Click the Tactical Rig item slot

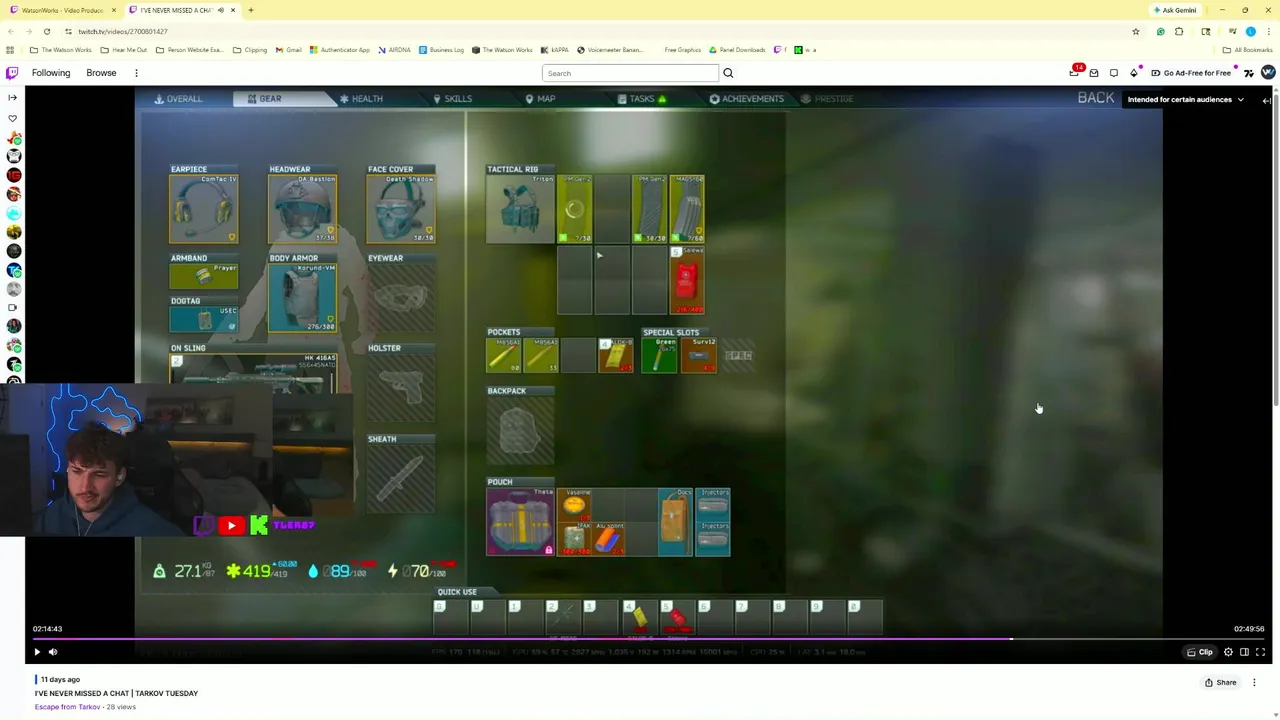point(520,209)
